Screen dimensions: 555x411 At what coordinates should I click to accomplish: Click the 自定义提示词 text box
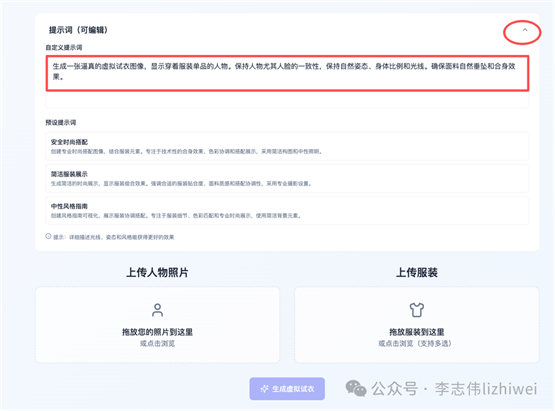[287, 81]
